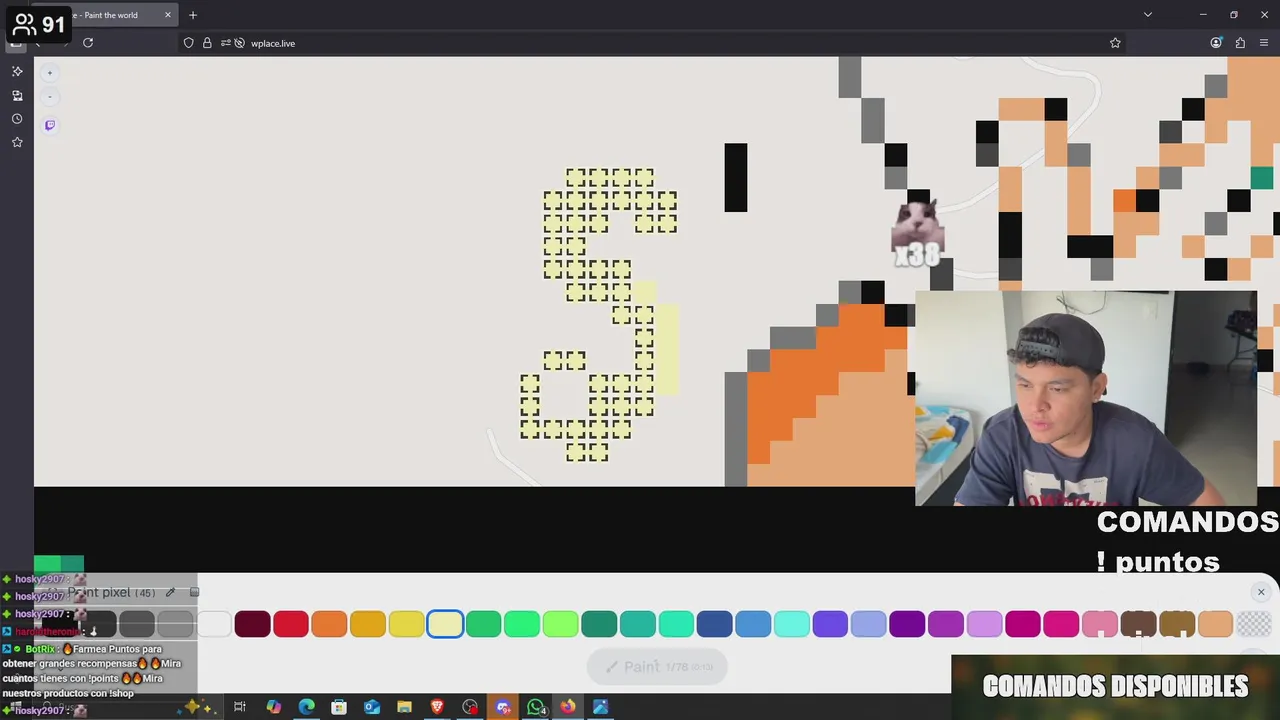
Task: Open synced tabs in browser sidebar
Action: point(17,95)
